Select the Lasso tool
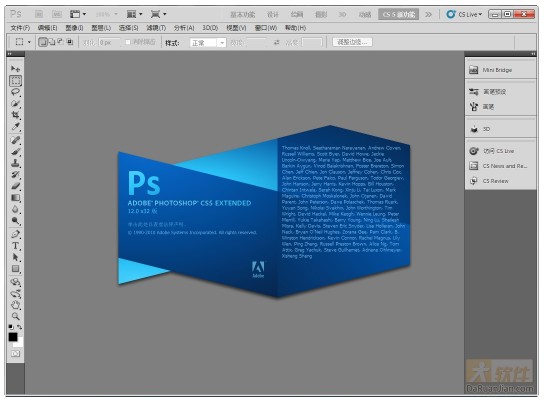The image size is (544, 401). [x=15, y=92]
